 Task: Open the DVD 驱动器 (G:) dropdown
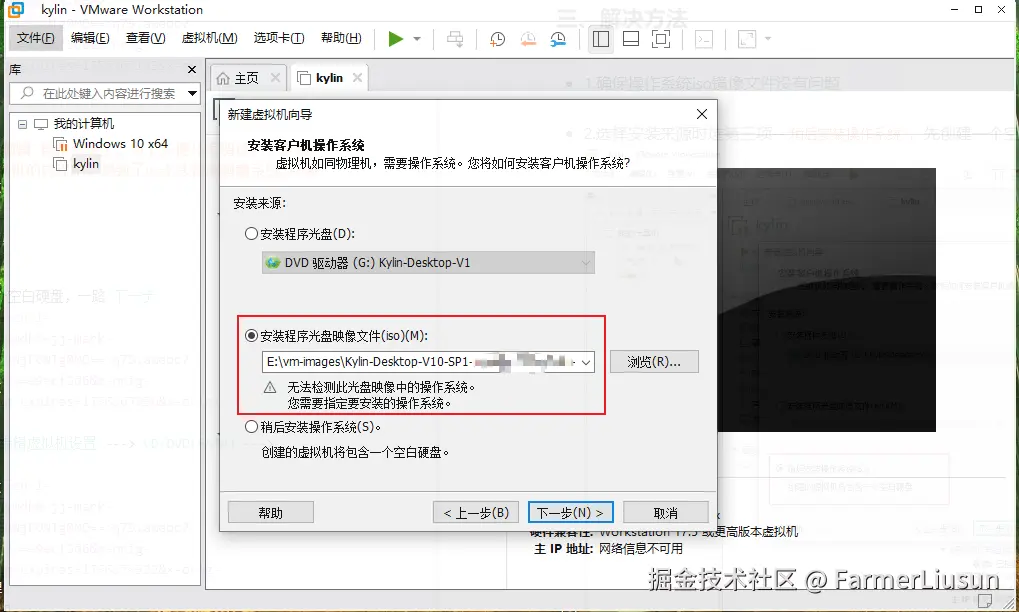428,262
